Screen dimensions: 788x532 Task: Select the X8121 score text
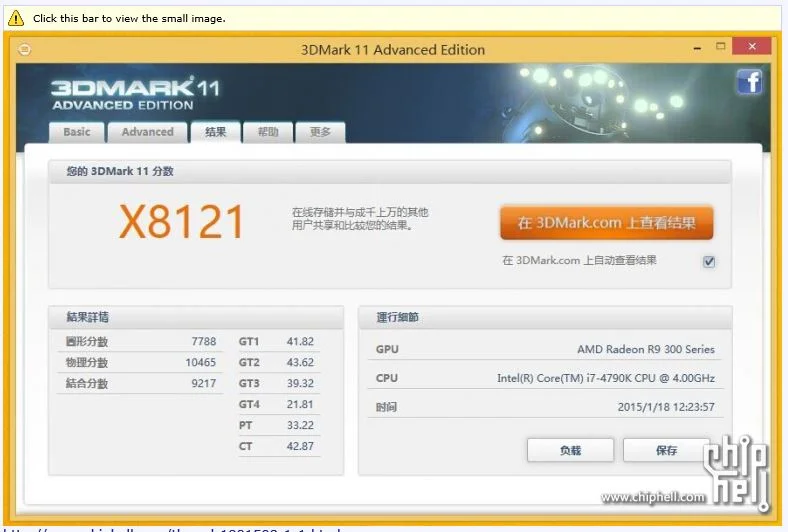(x=181, y=222)
